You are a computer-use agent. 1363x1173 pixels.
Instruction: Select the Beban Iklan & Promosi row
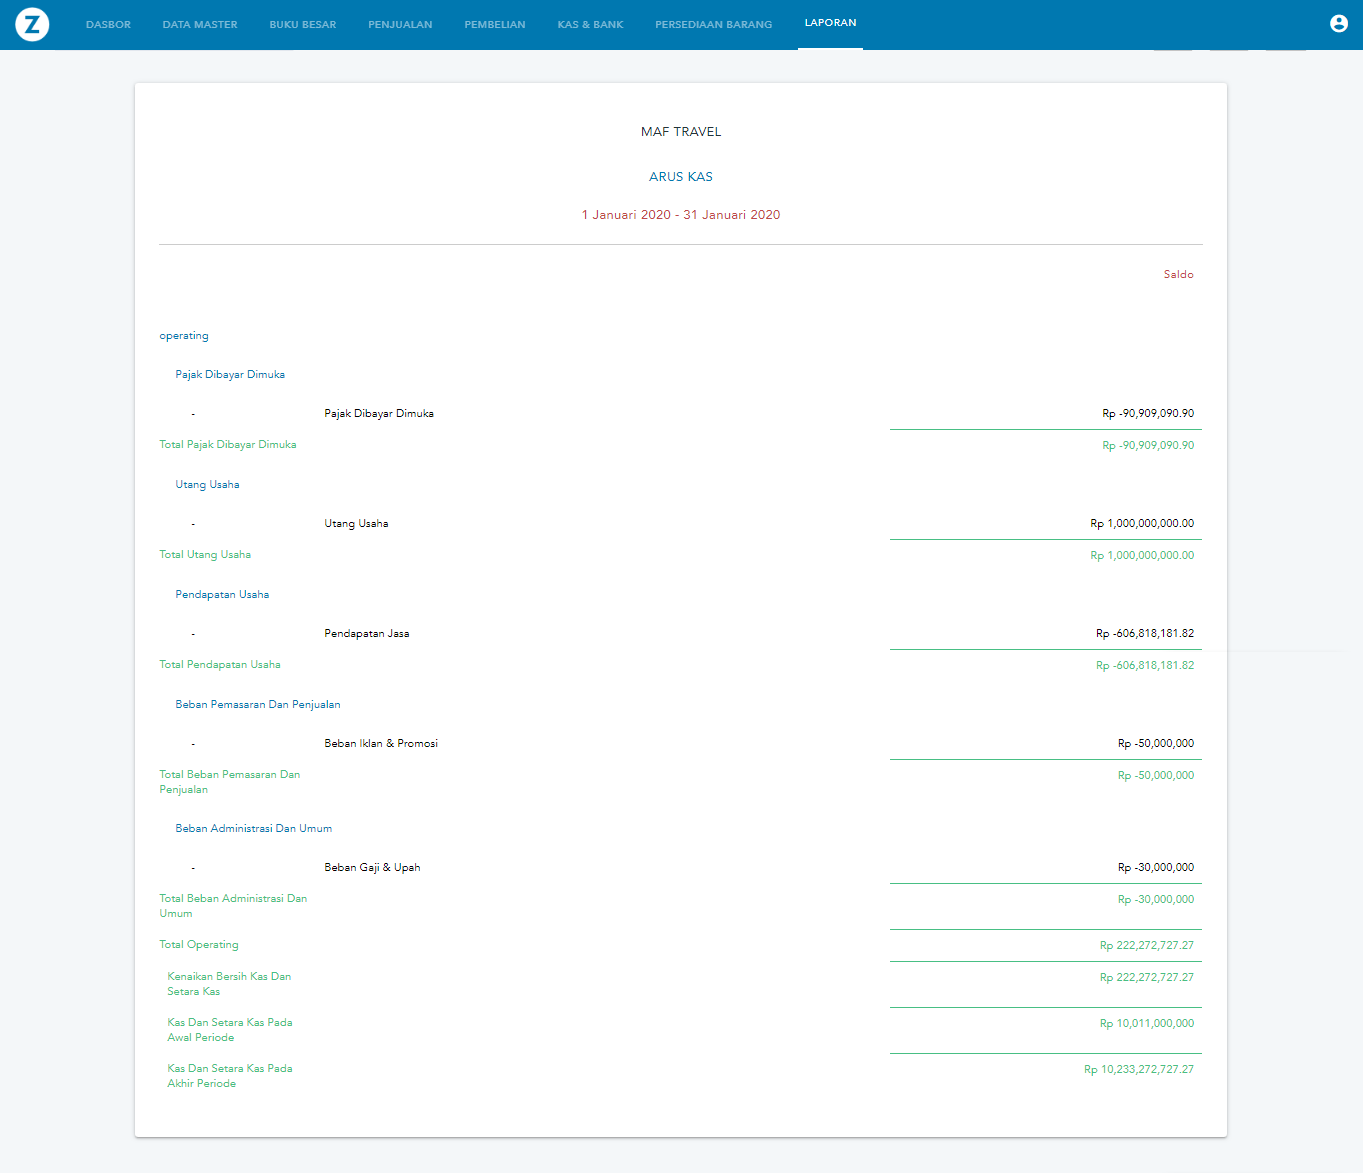click(381, 744)
